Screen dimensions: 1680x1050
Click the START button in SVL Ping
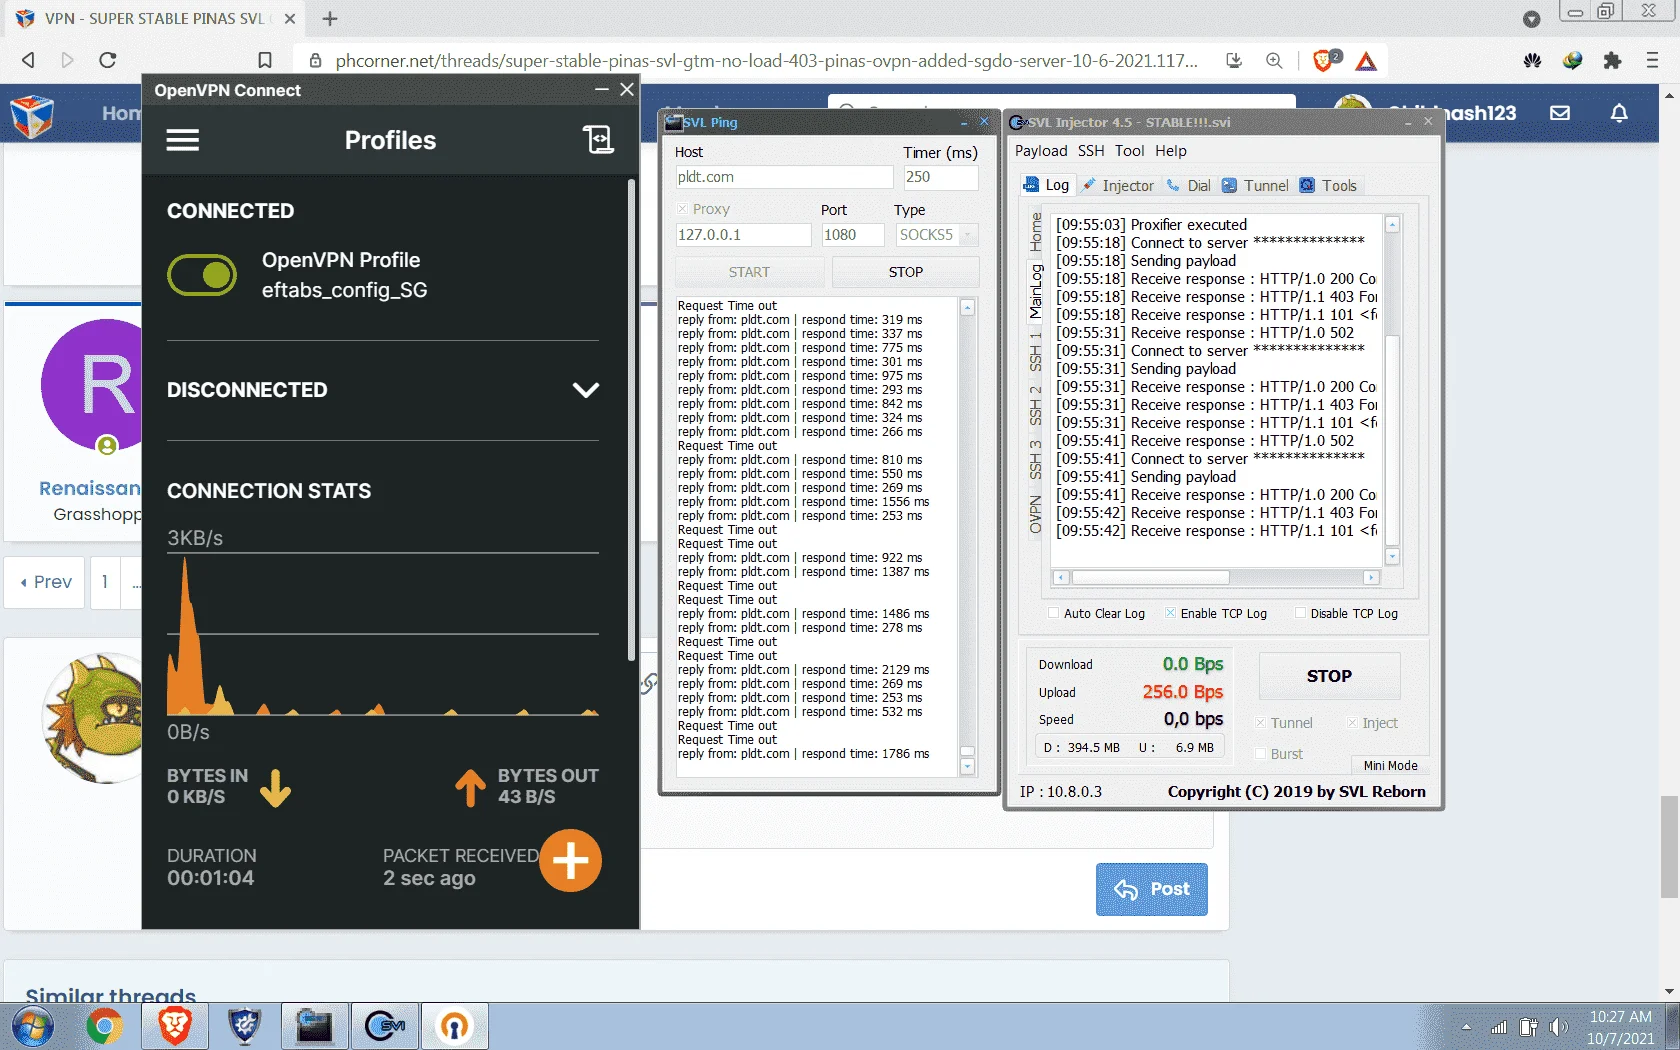[749, 272]
